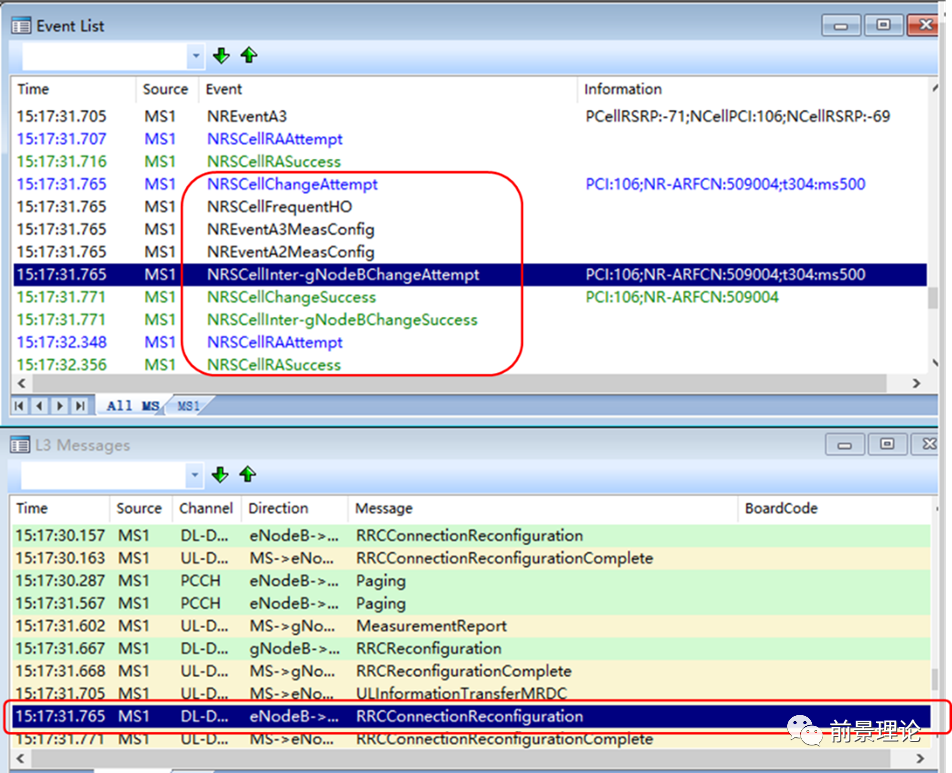The height and width of the screenshot is (773, 952).
Task: Select the NREventA3MeasConfig event row
Action: [470, 229]
